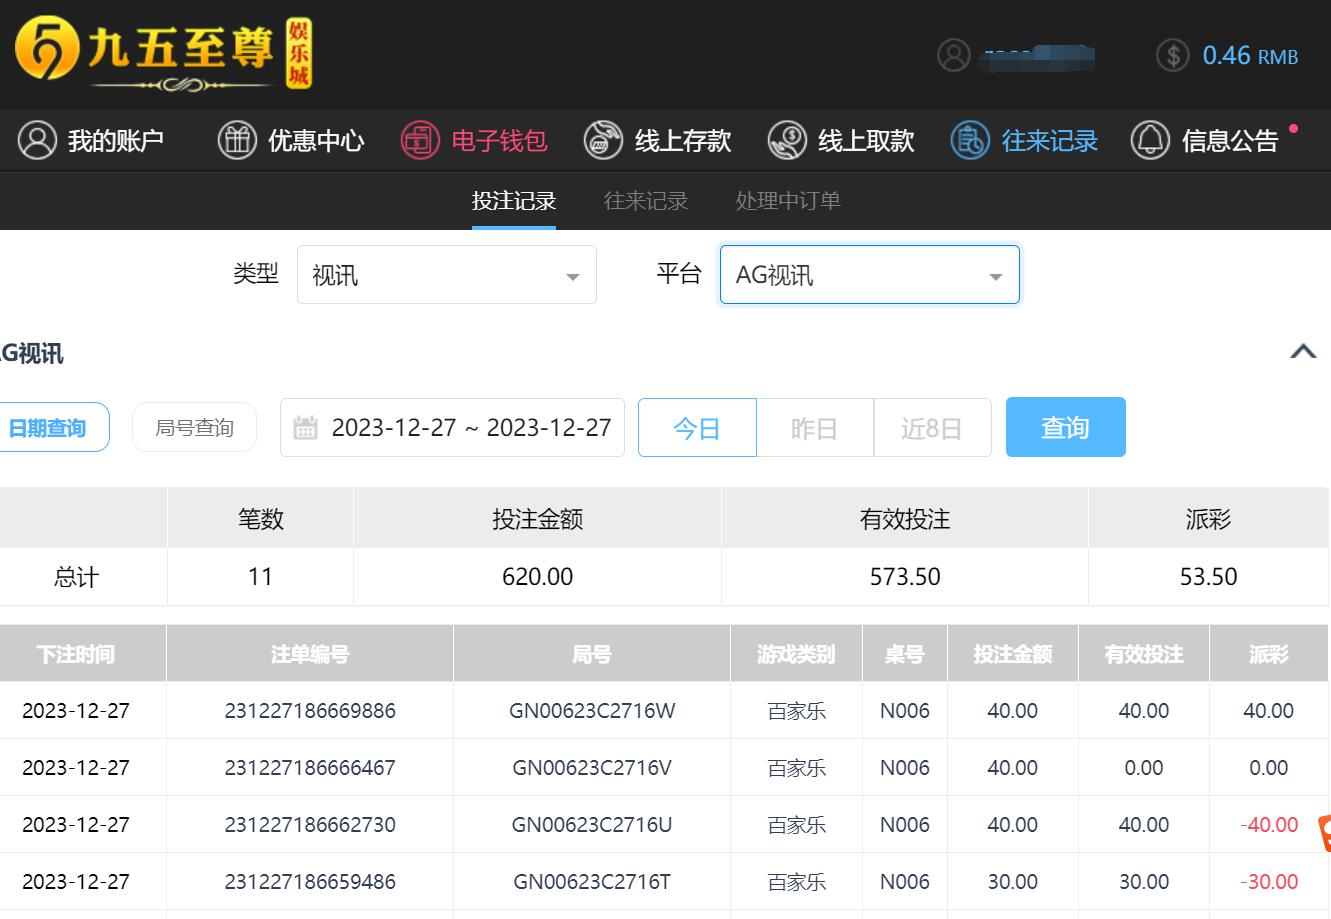Open 信息公告 announcements

pyautogui.click(x=1205, y=140)
